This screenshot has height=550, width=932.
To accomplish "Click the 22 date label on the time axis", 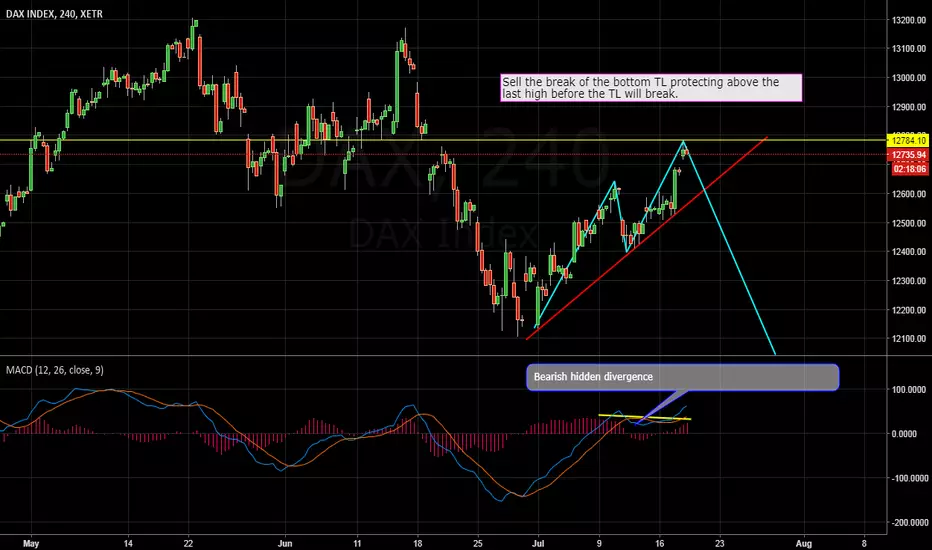I will pos(188,543).
